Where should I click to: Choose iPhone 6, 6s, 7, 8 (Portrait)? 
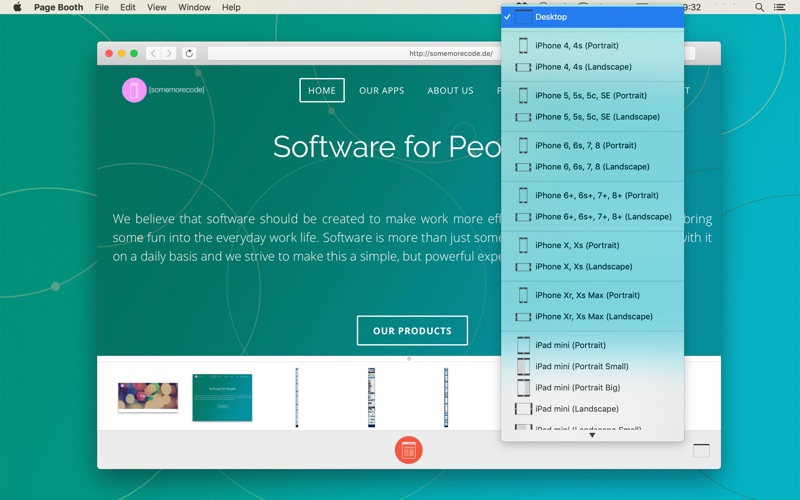coord(592,145)
